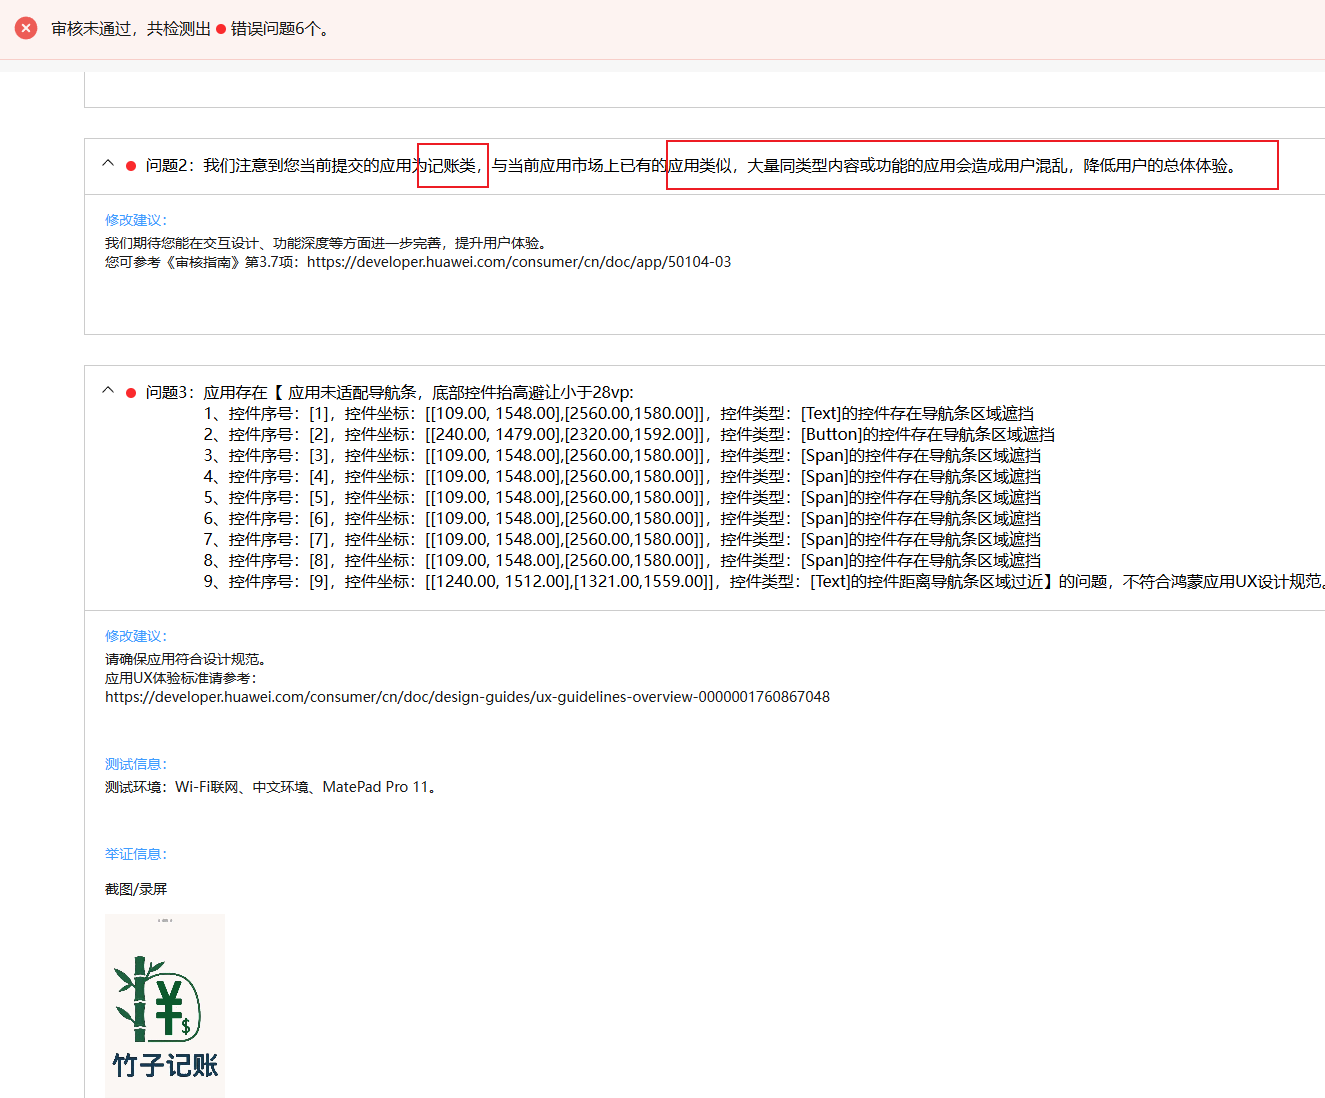Select the 控件序号 [7] Span row
The width and height of the screenshot is (1325, 1098).
coord(622,540)
